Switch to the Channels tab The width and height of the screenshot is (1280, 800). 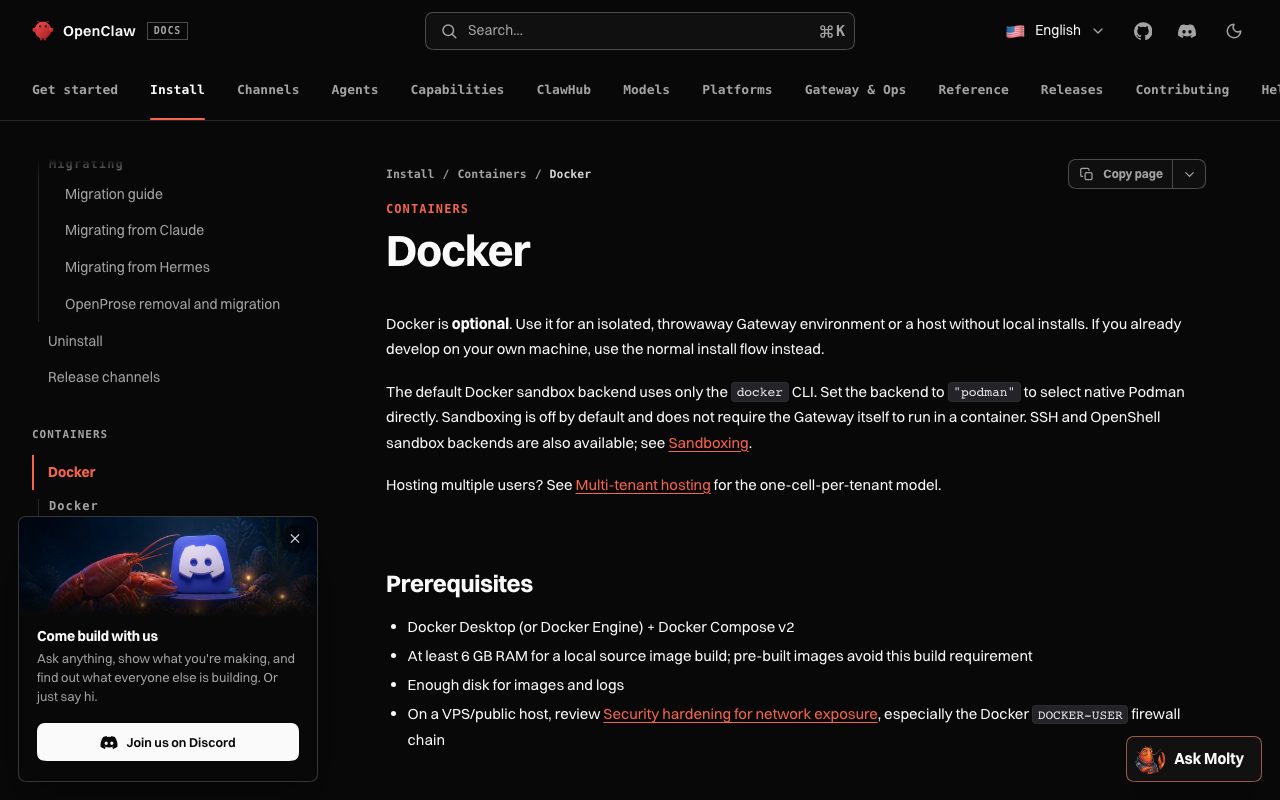tap(268, 89)
